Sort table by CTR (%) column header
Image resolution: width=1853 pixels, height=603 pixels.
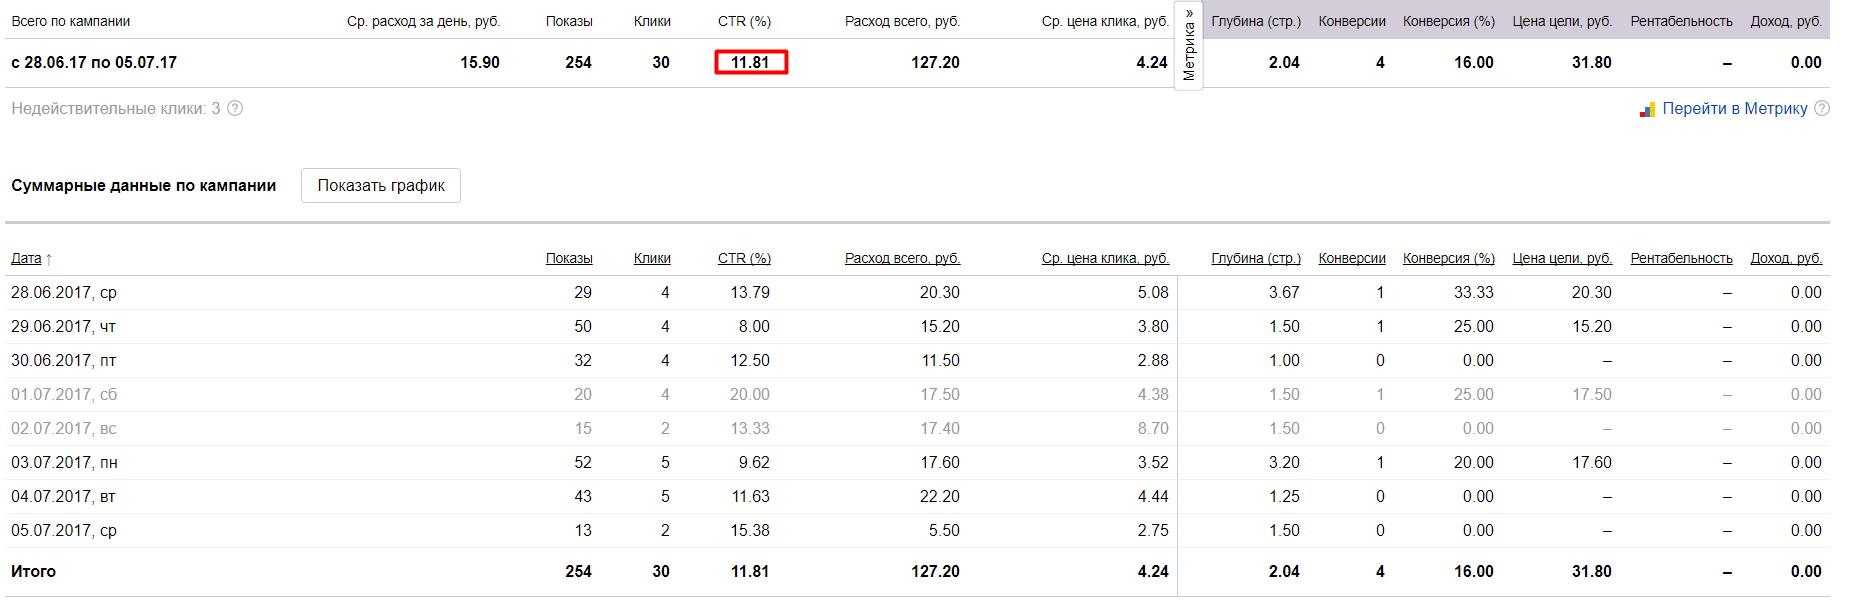744,258
